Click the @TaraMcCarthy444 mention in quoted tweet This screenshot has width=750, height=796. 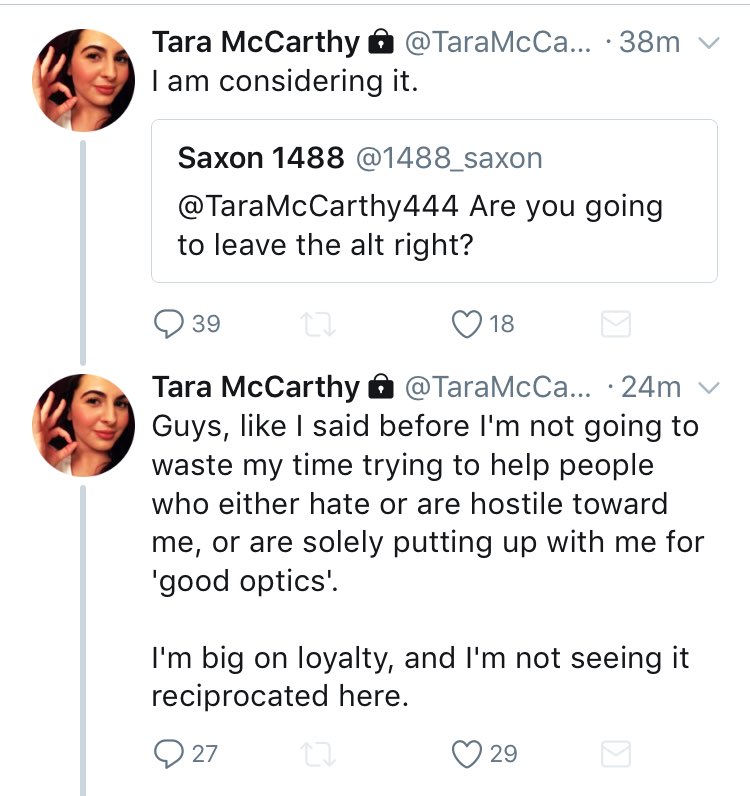(318, 207)
